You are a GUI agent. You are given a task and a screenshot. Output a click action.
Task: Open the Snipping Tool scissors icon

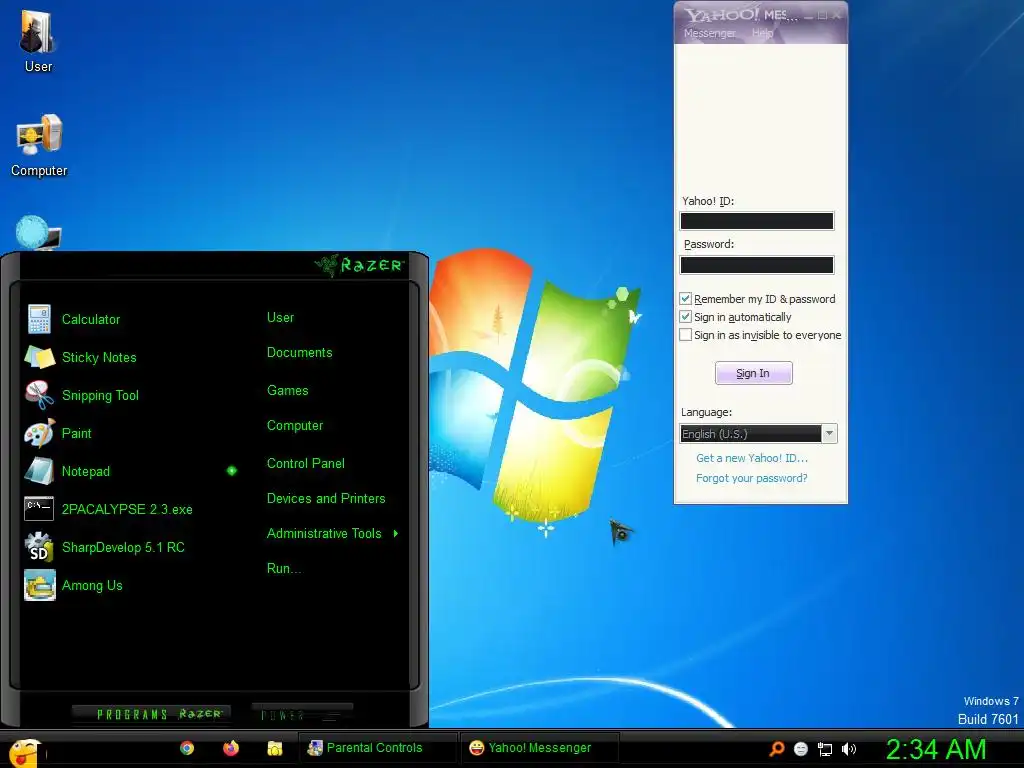39,395
